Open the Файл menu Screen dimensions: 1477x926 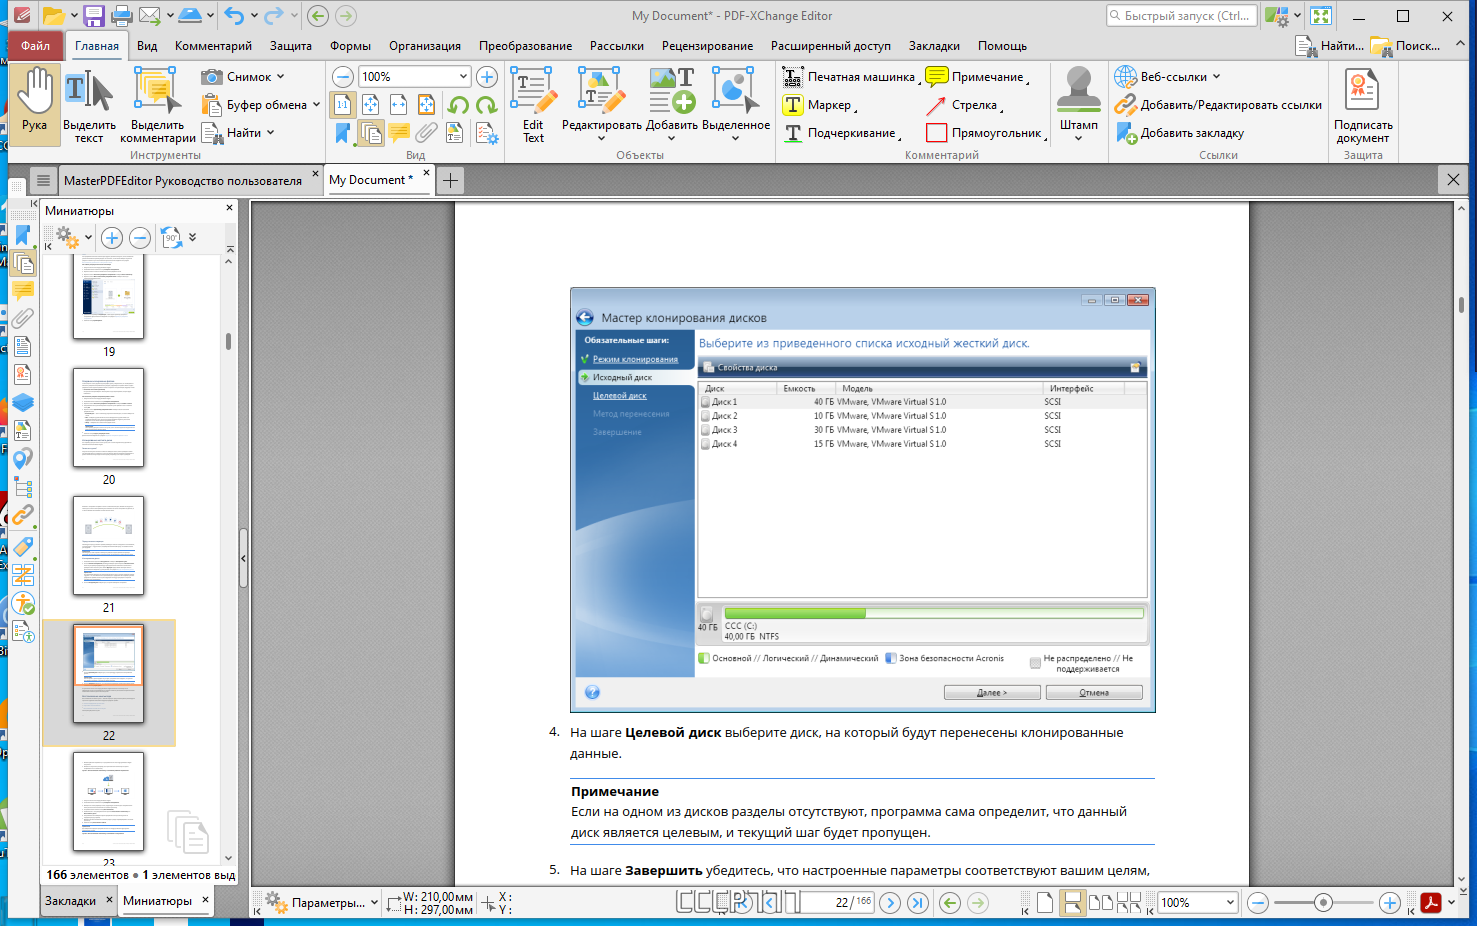(35, 46)
